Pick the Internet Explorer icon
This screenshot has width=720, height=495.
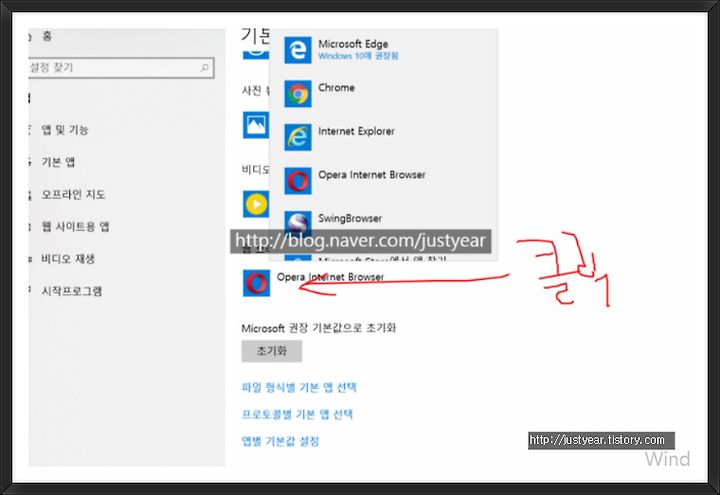298,137
